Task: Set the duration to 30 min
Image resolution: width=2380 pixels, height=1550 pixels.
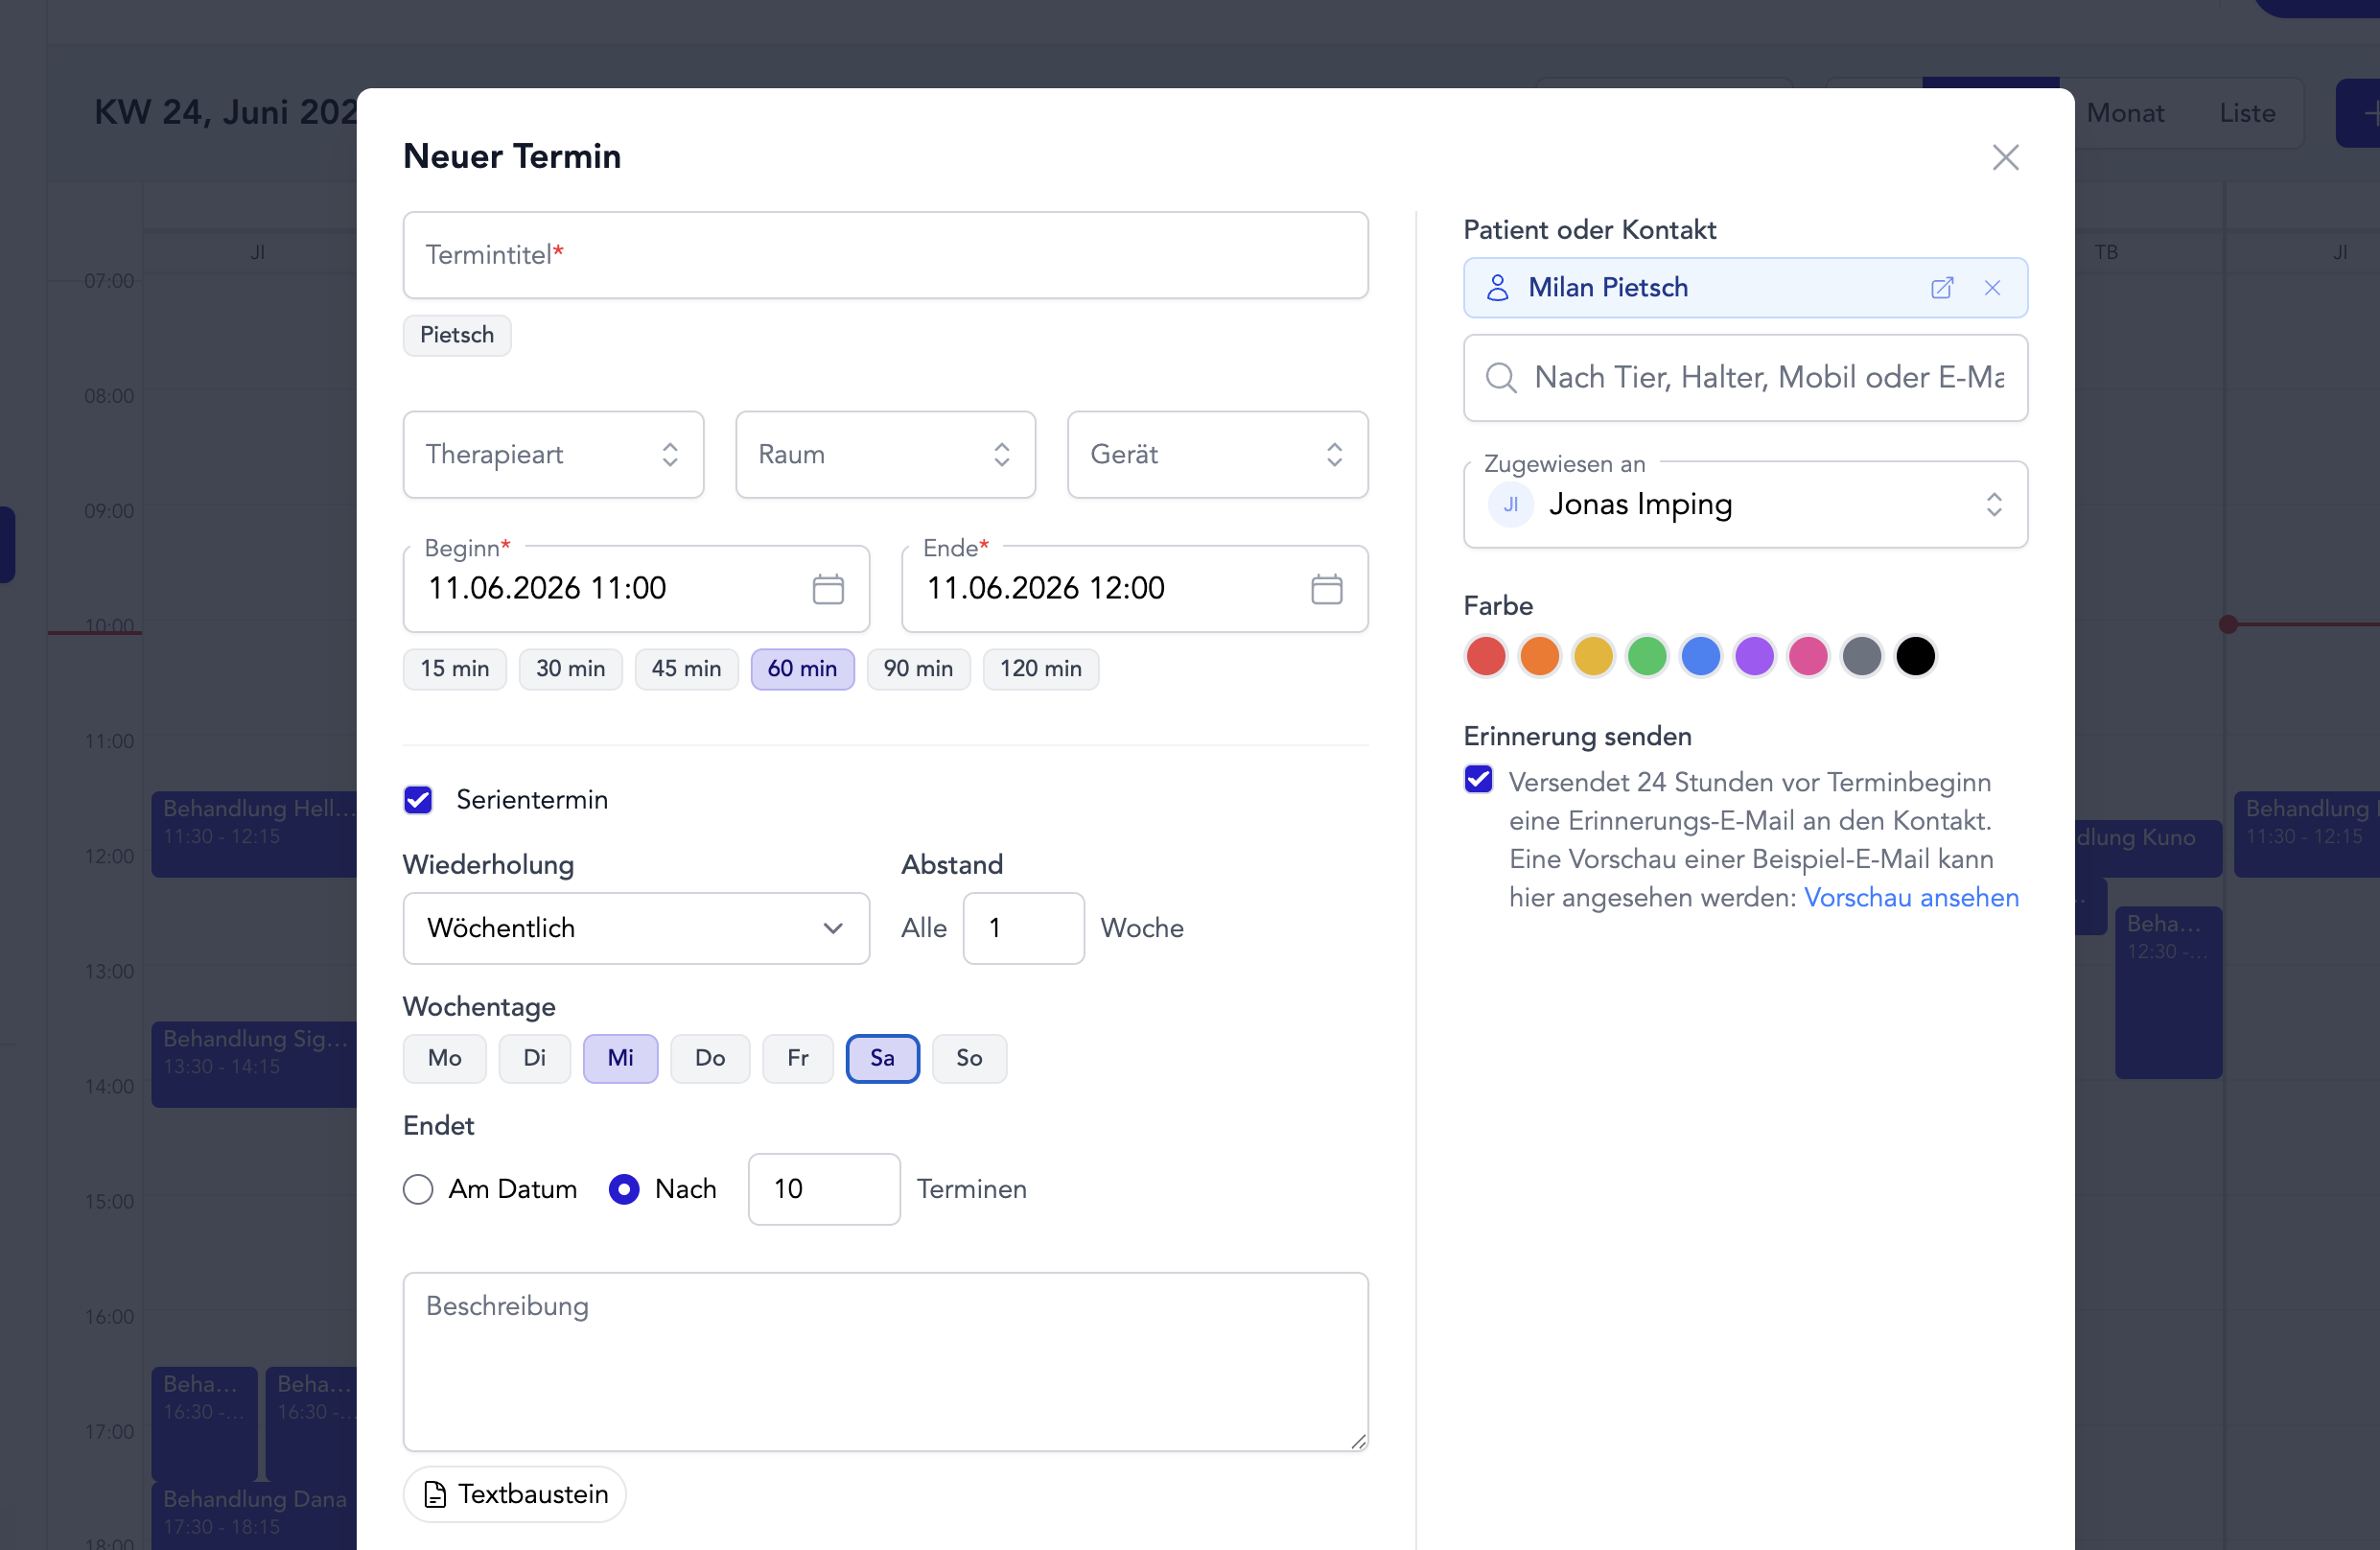Action: [x=570, y=669]
